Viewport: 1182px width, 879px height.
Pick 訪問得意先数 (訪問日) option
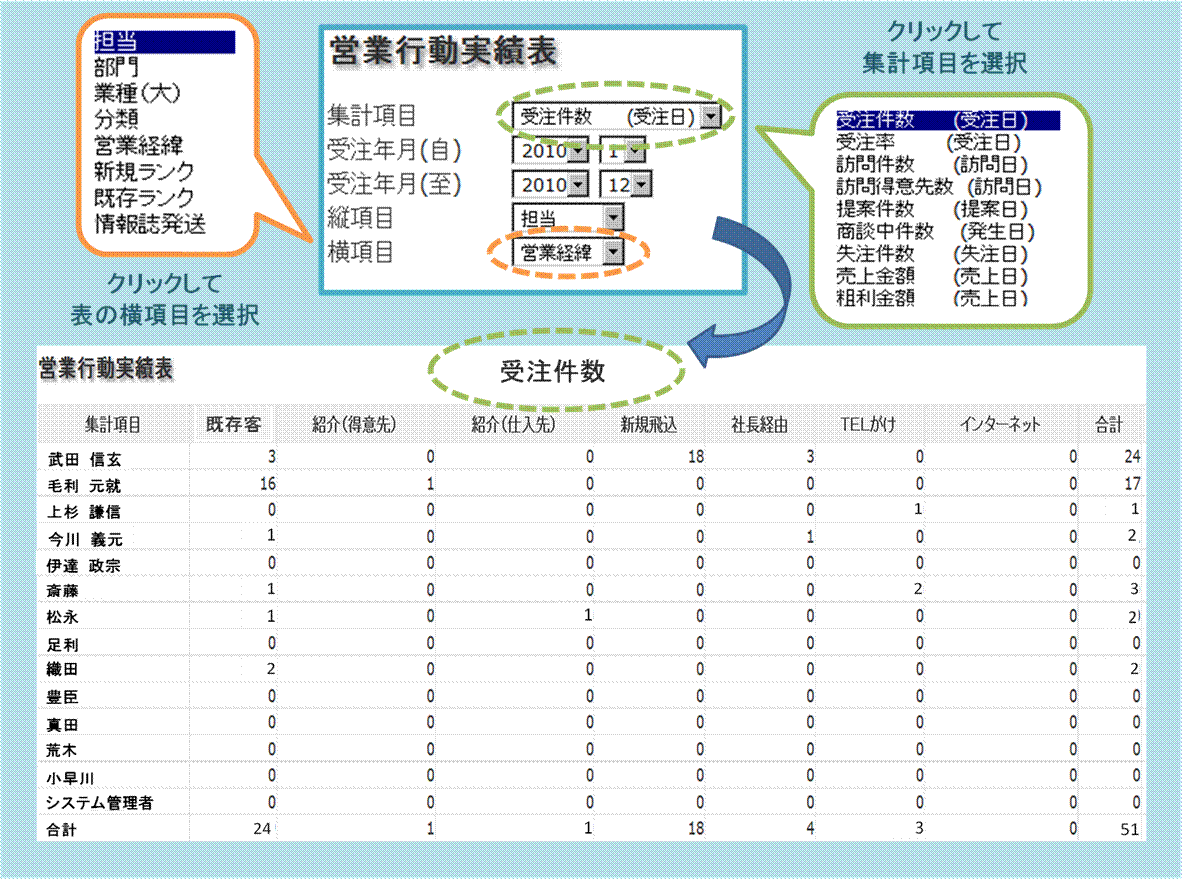click(x=939, y=187)
